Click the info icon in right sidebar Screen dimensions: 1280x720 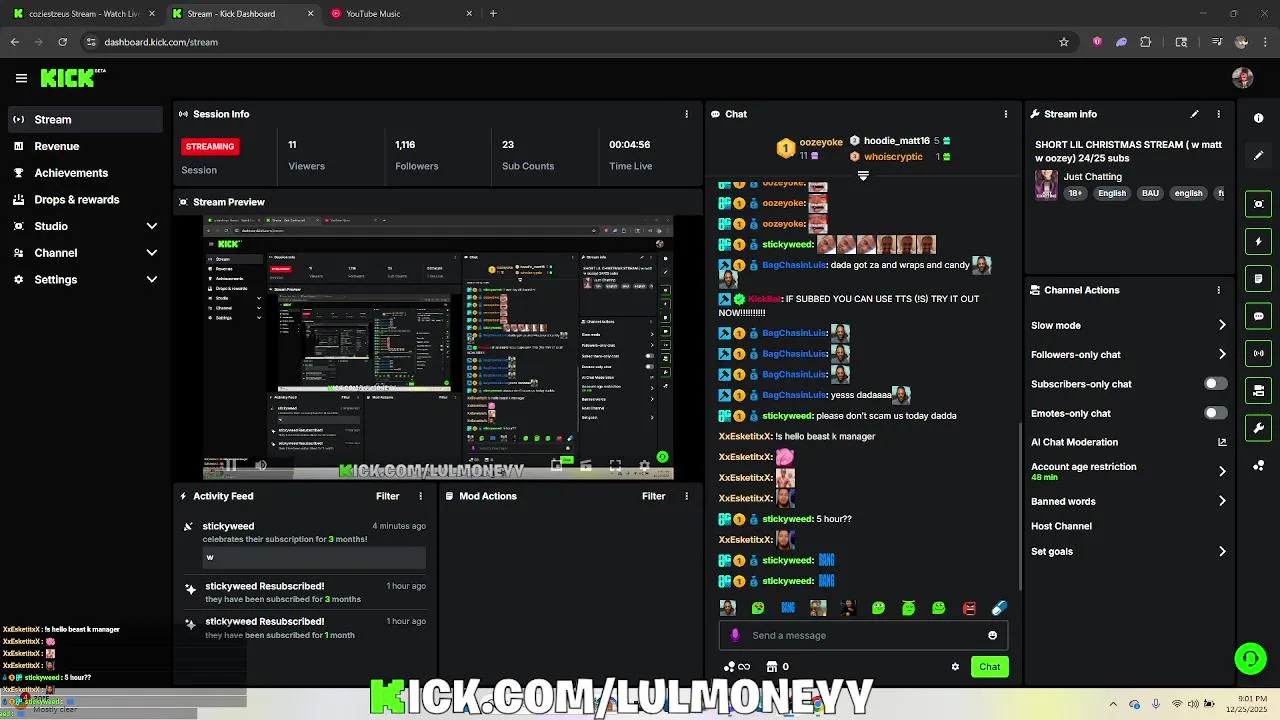point(1258,118)
